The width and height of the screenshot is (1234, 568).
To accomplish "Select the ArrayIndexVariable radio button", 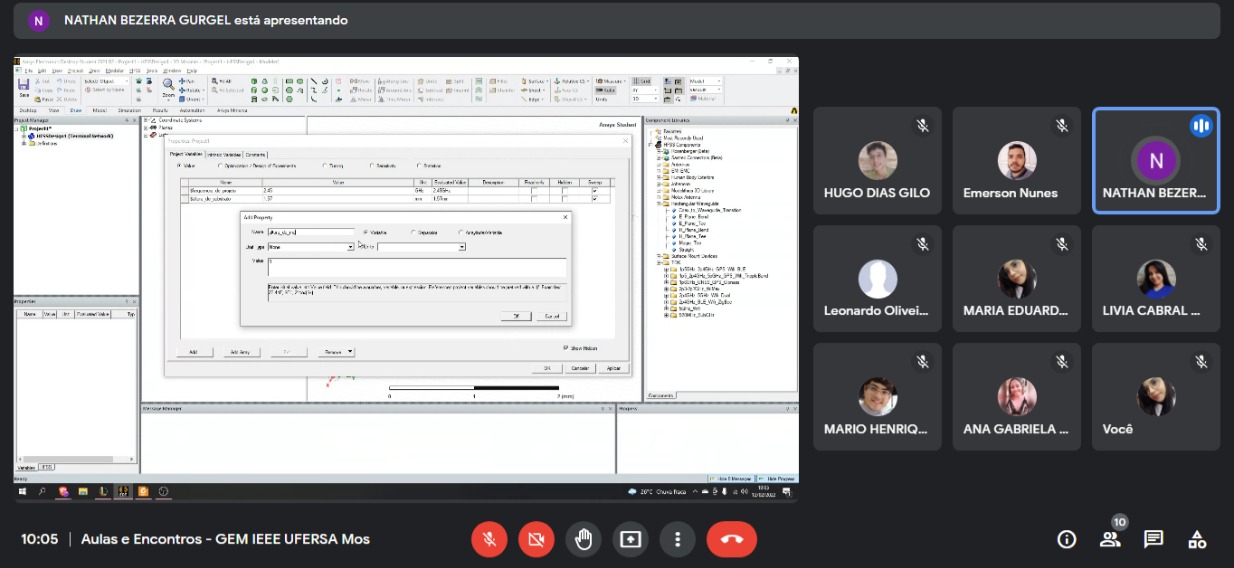I will click(460, 232).
